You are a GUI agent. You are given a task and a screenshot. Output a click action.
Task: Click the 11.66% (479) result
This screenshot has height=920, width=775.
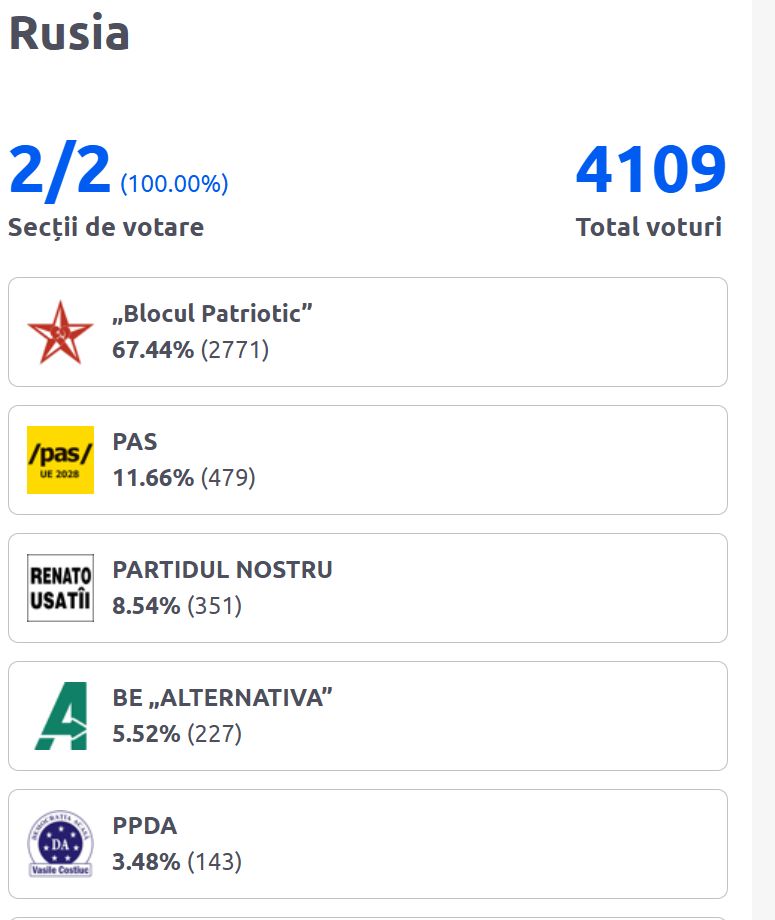184,478
